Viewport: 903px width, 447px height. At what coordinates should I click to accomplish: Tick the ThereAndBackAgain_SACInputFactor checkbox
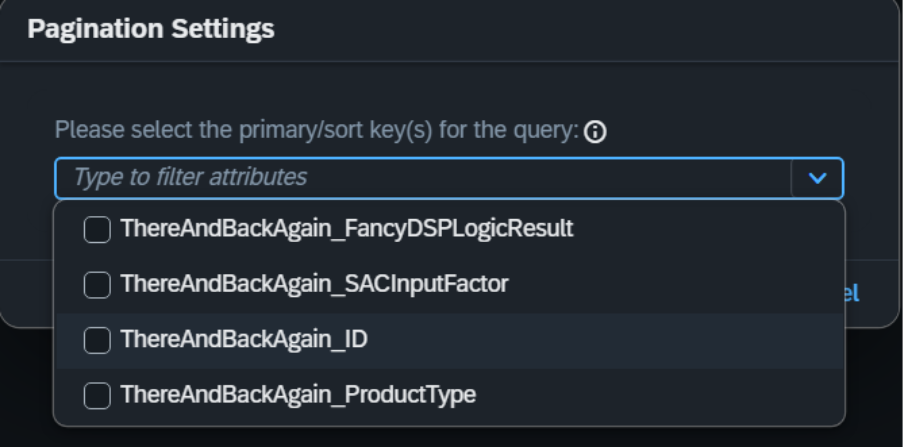(x=97, y=285)
